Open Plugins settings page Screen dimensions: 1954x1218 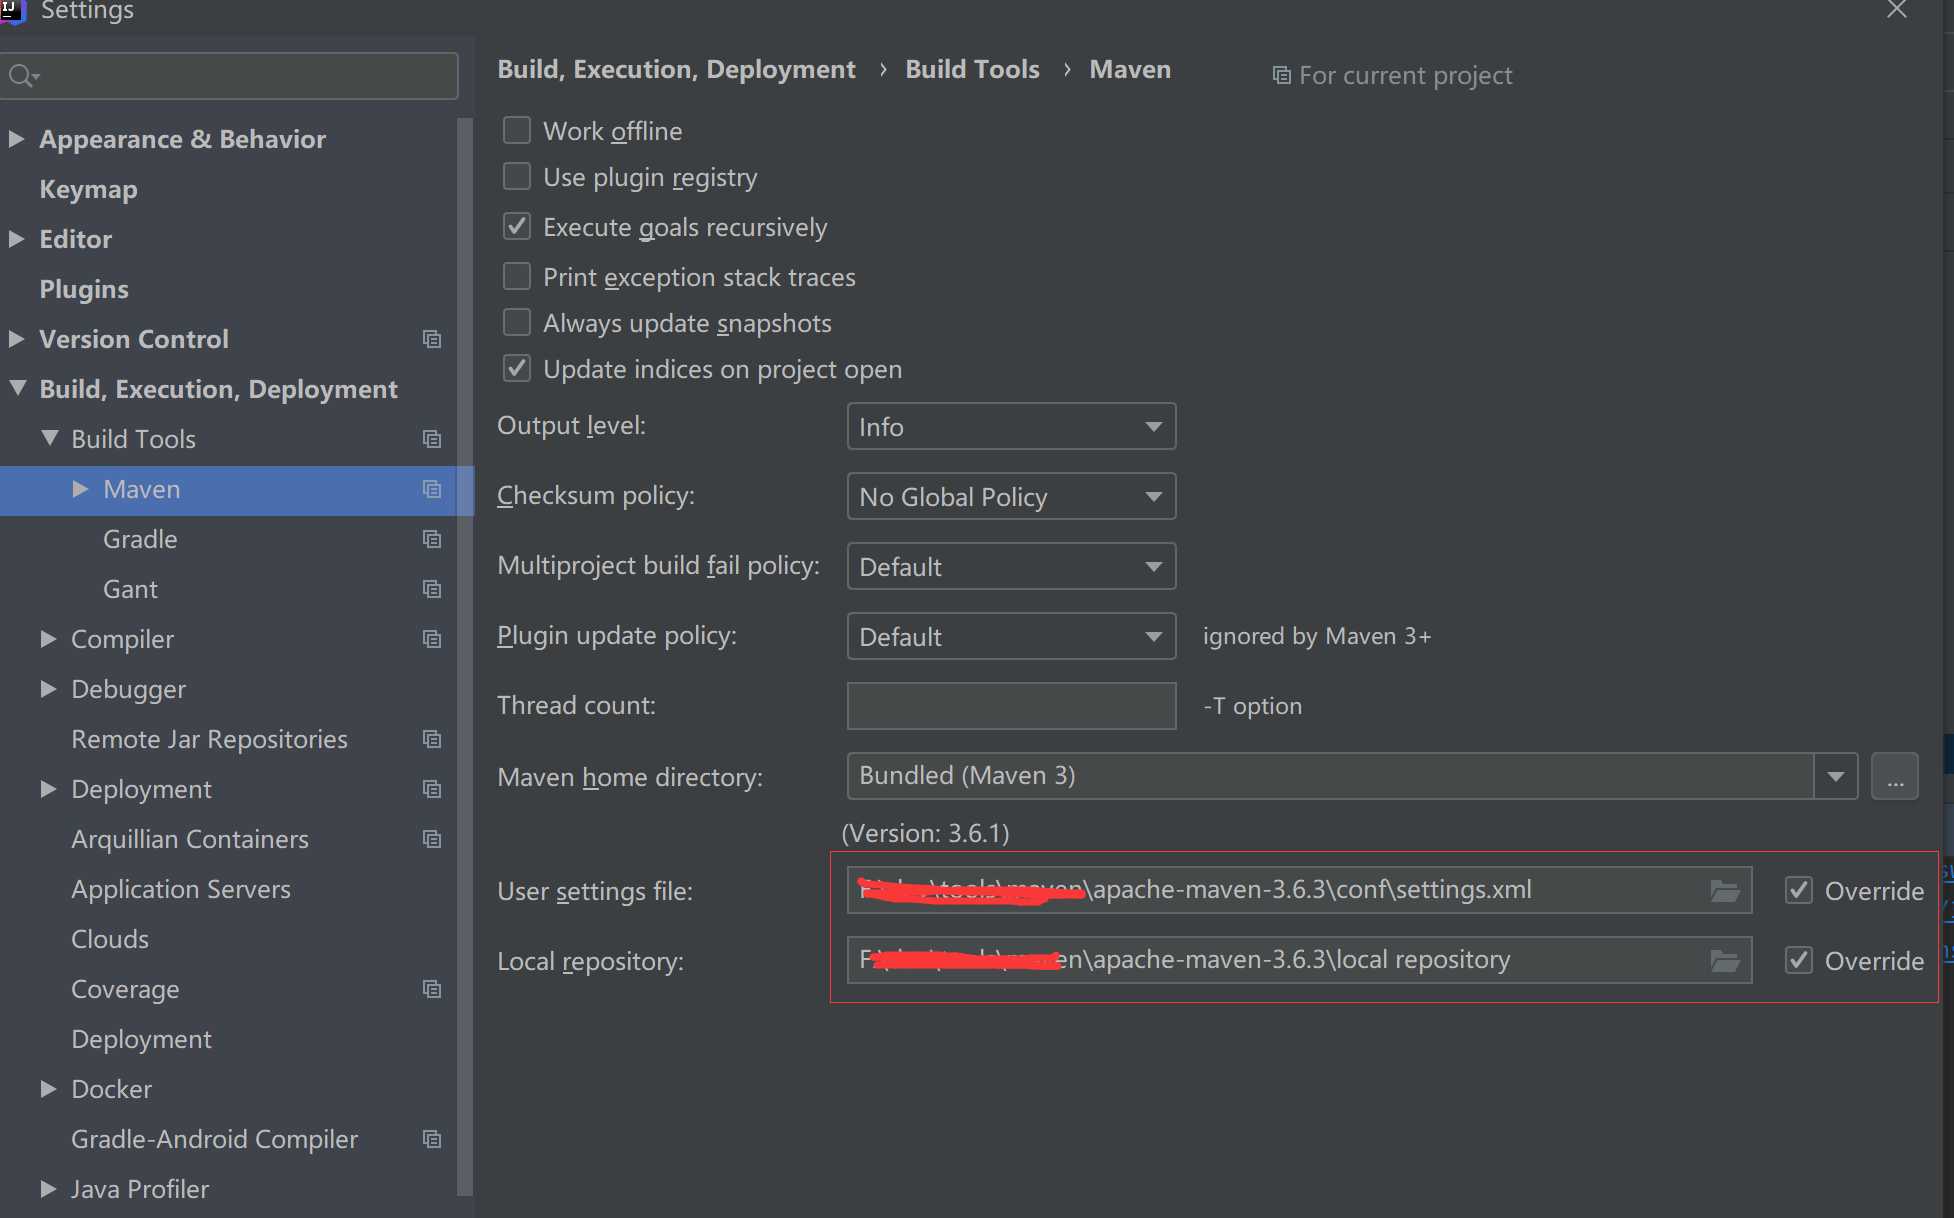tap(84, 289)
